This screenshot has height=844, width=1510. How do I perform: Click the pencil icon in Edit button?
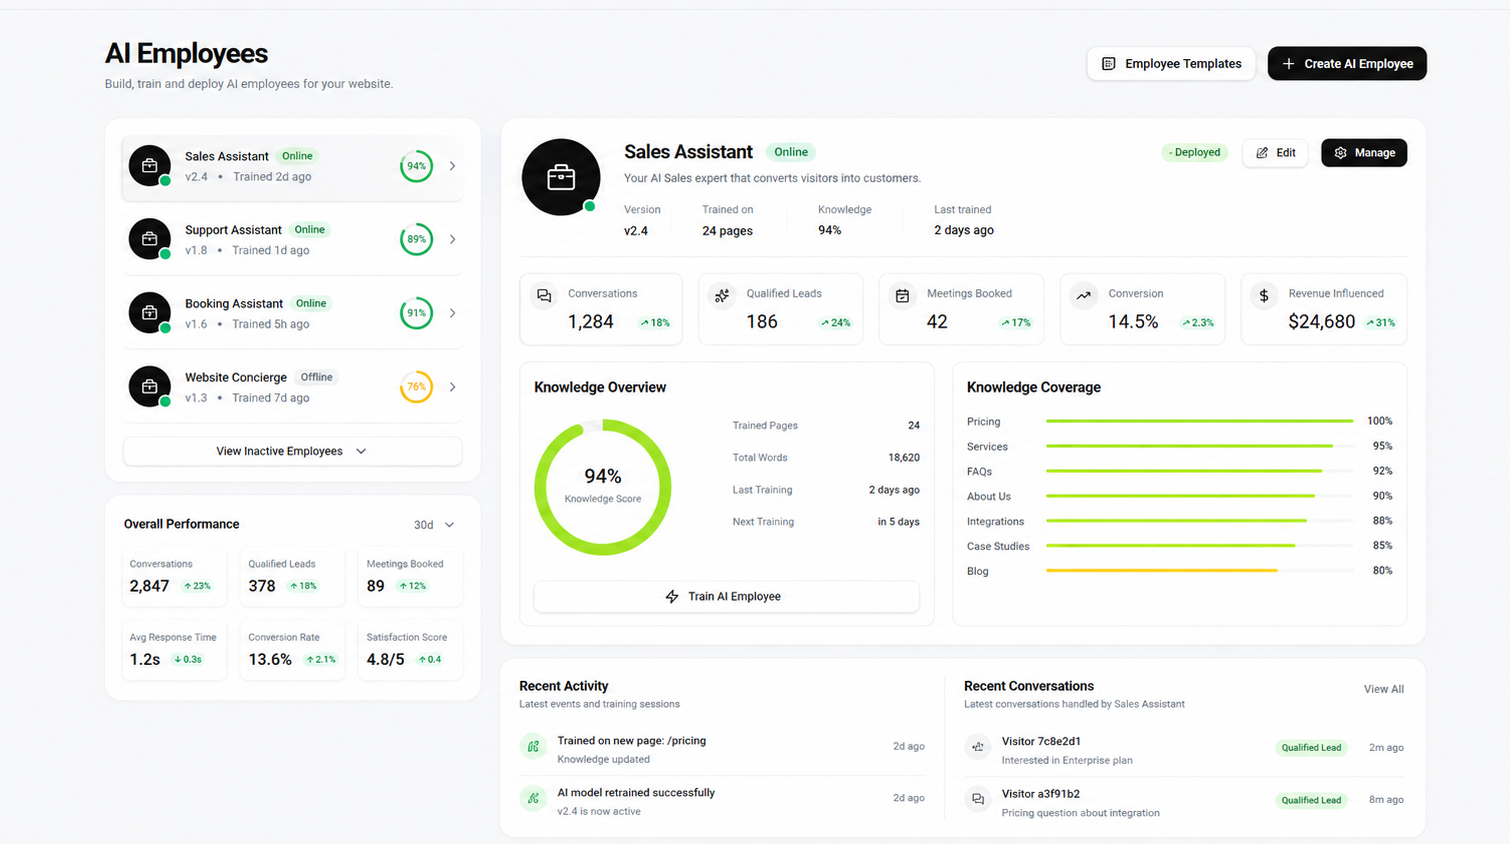point(1262,153)
